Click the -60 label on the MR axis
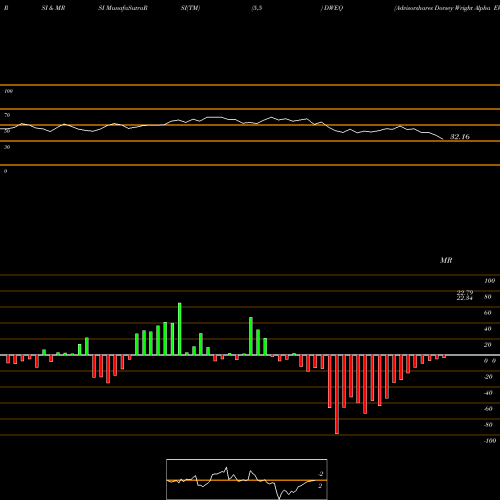The width and height of the screenshot is (500, 500). point(488,409)
